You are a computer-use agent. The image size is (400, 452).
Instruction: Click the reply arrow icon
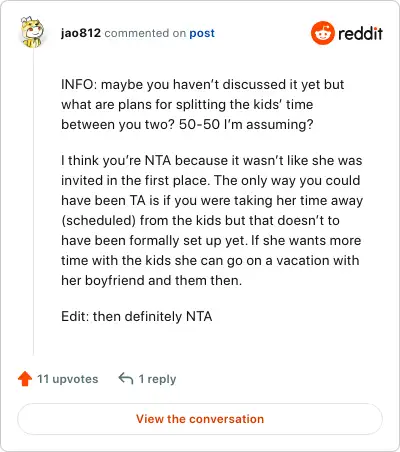(126, 379)
